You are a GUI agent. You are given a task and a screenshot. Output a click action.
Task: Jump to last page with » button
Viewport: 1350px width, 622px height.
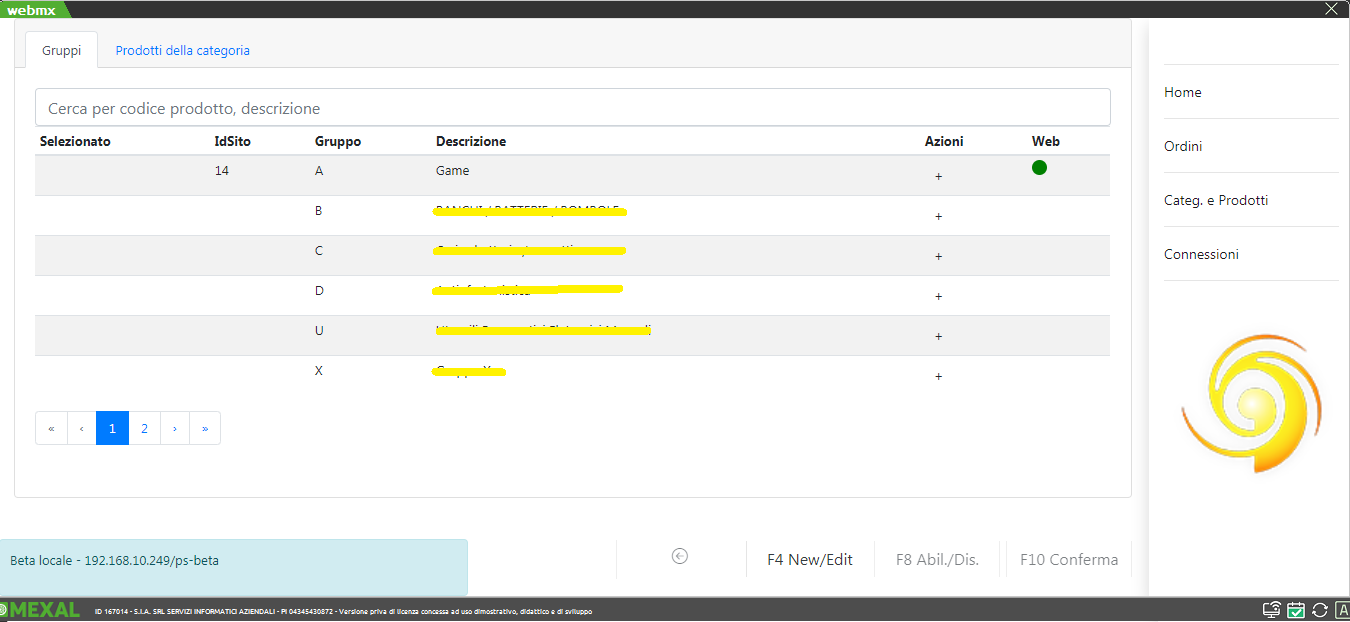(205, 428)
